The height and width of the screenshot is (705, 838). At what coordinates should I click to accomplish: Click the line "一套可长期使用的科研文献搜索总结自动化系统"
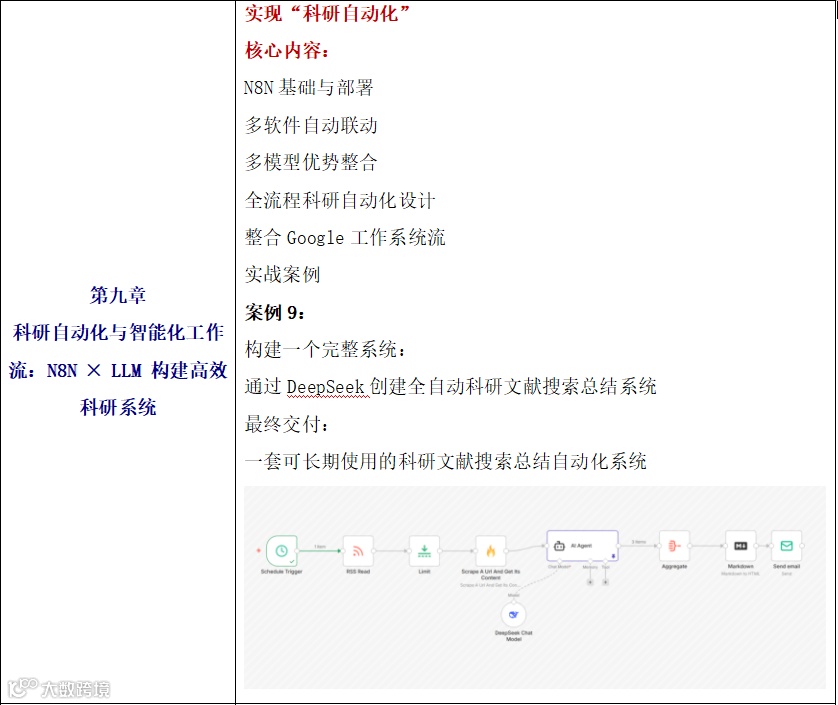(x=446, y=461)
